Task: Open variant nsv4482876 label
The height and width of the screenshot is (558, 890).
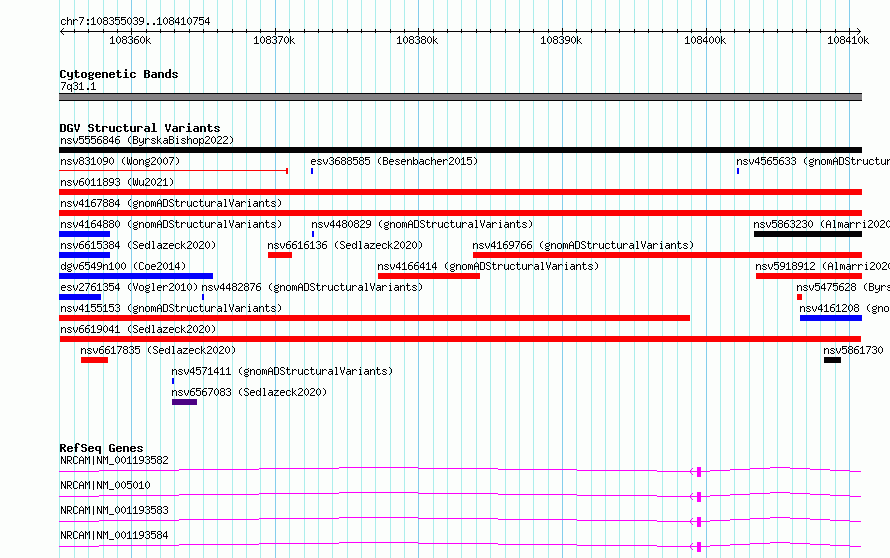Action: [x=312, y=287]
